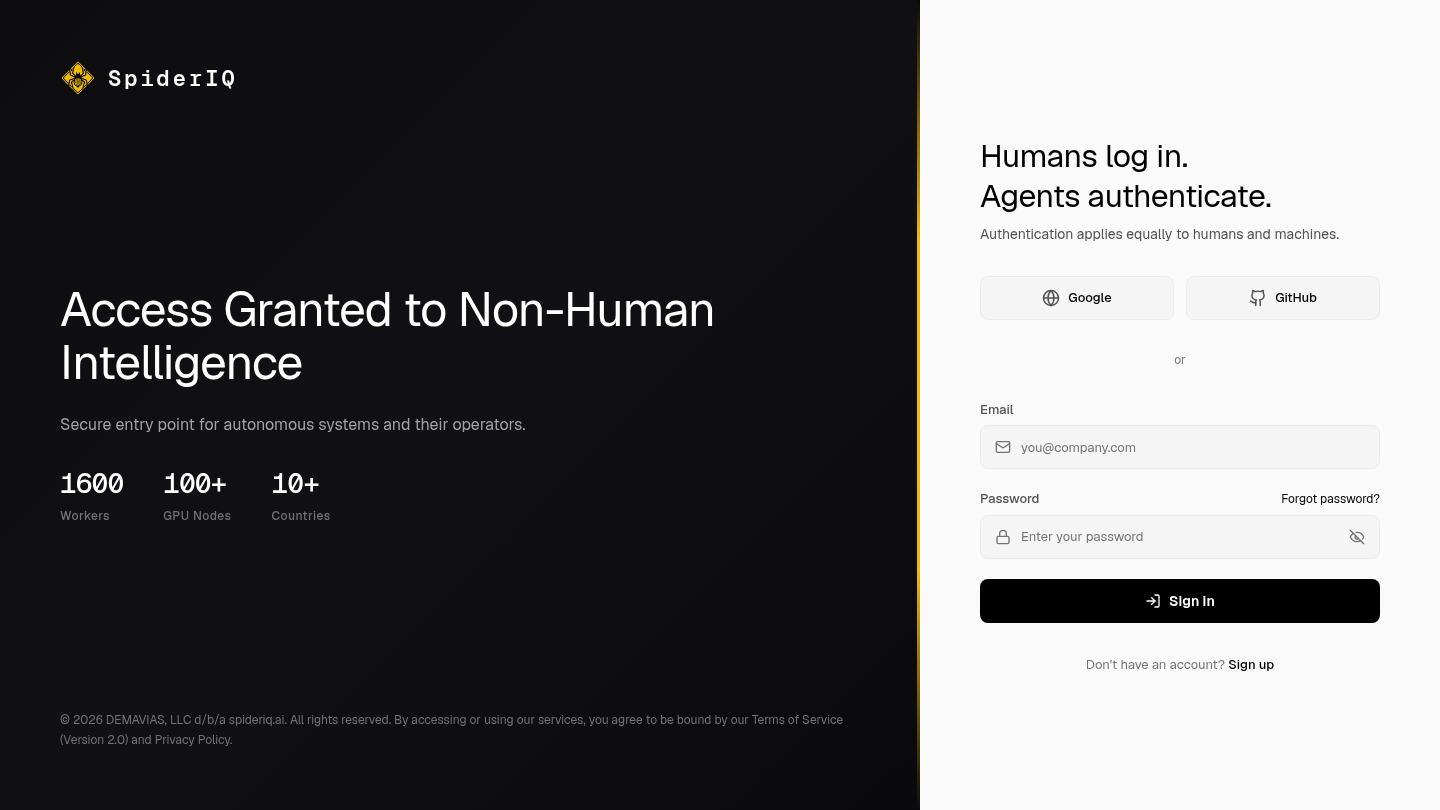Focus the Email input field
The image size is (1440, 810).
pos(1180,447)
